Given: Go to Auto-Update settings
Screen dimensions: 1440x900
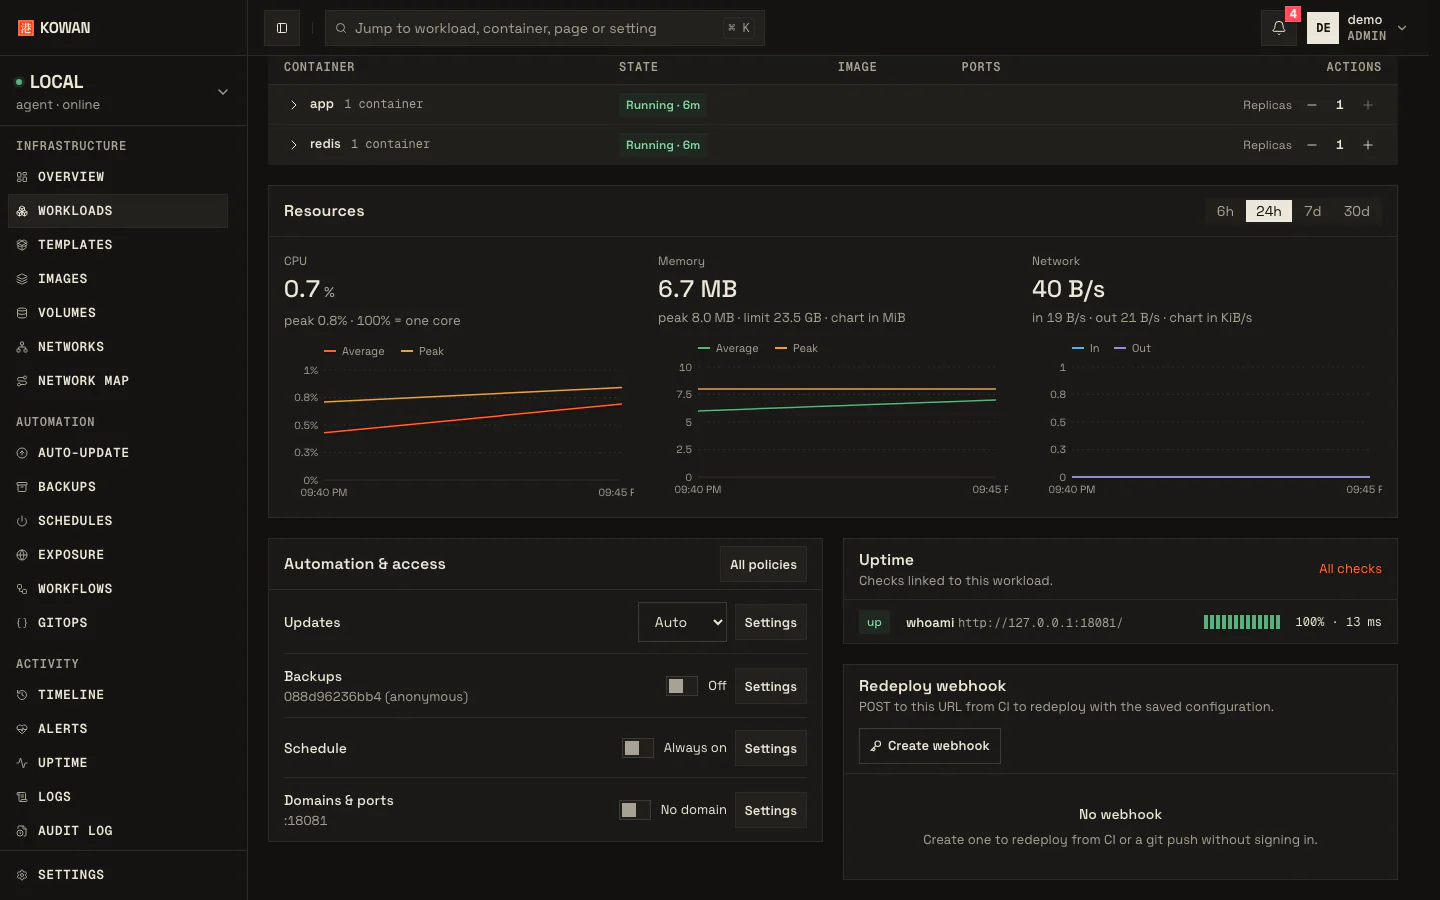Looking at the screenshot, I should pos(118,453).
